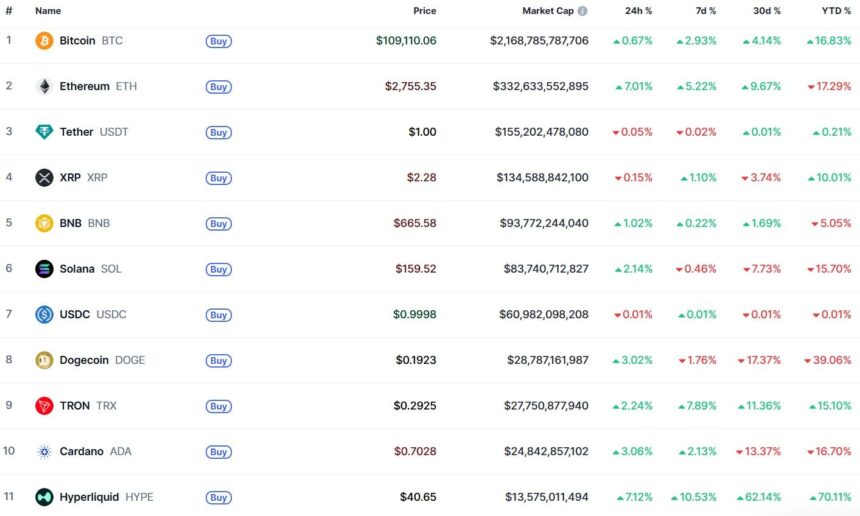Click the Solana logo icon
This screenshot has height=516, width=860.
point(44,269)
